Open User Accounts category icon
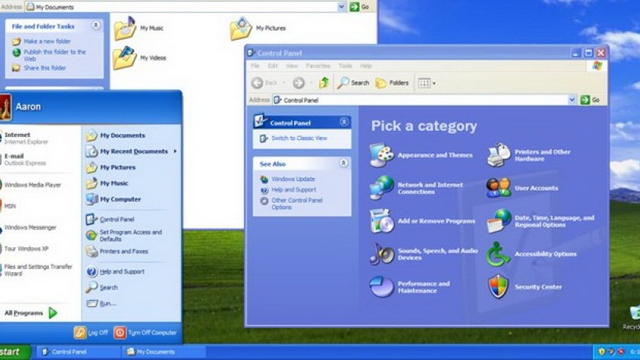This screenshot has width=640, height=360. coord(498,188)
